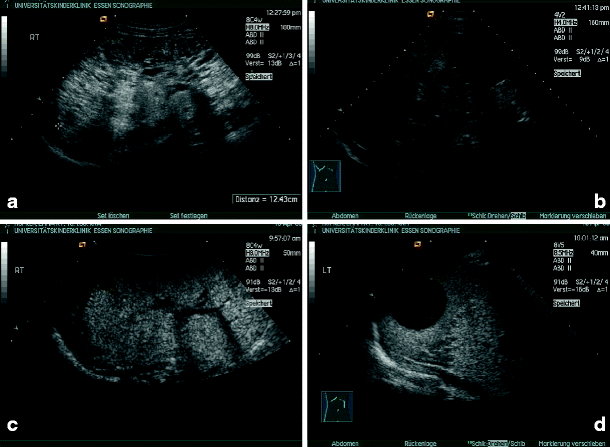Click the '160mm' depth value in panel b
Image resolution: width=610 pixels, height=447 pixels.
click(x=598, y=23)
